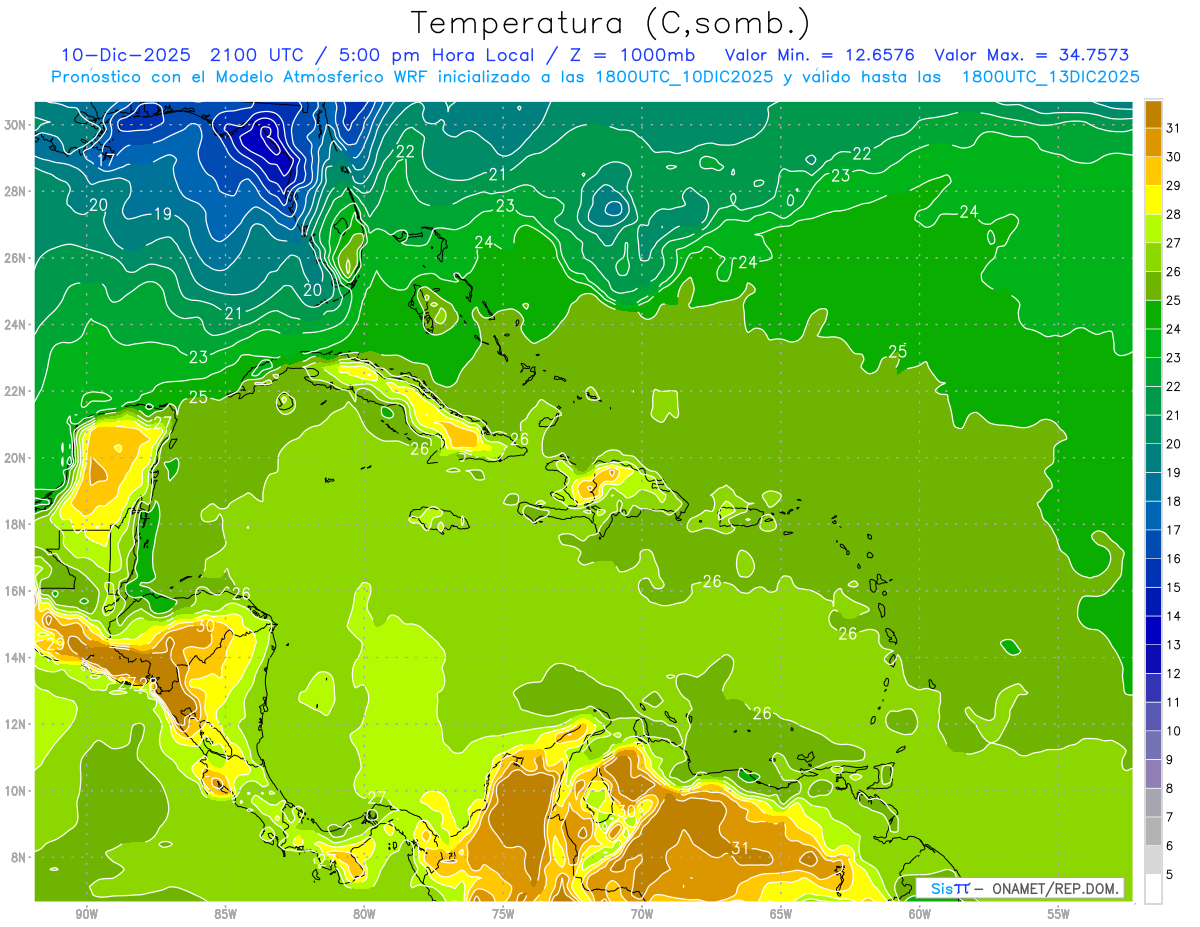Viewport: 1200px width, 927px height.
Task: Click the color bar tick label 20
Action: click(x=1174, y=444)
